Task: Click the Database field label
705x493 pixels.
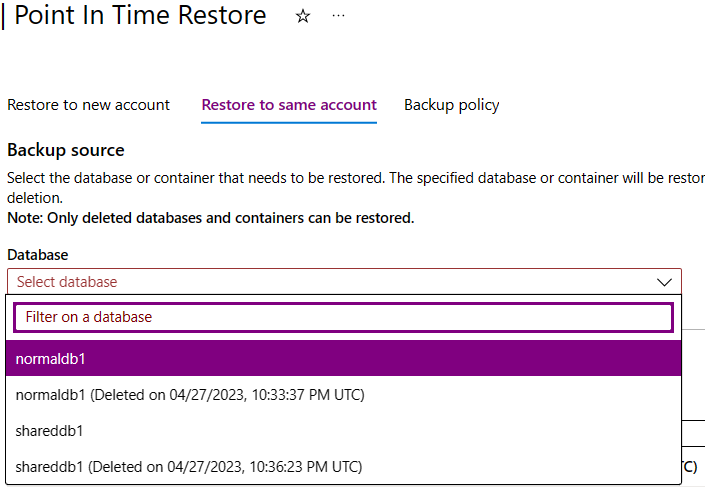Action: [x=38, y=255]
